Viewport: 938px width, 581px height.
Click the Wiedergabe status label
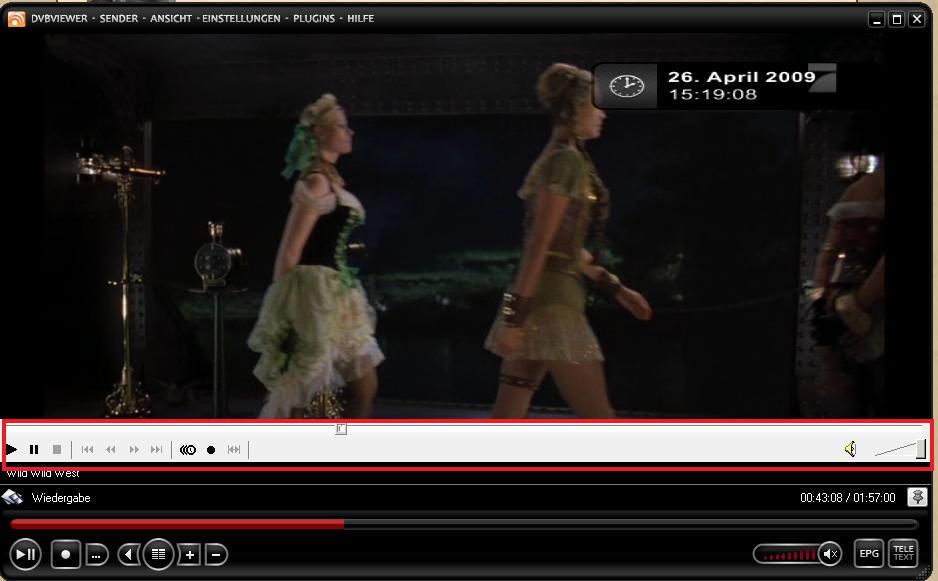point(61,498)
